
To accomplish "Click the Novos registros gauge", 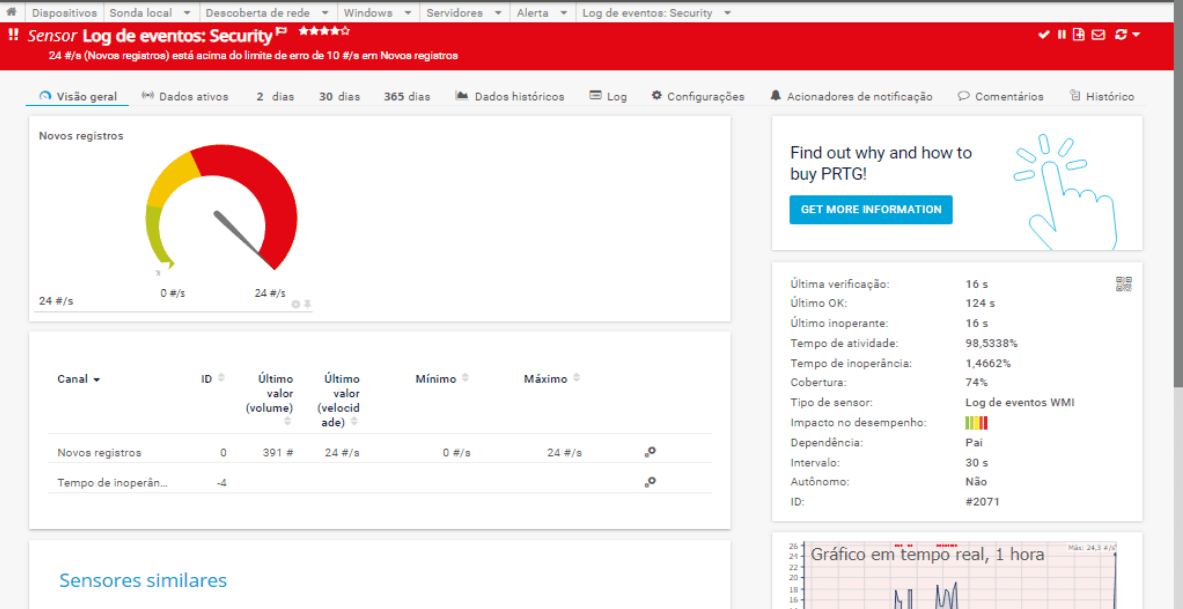I will [x=221, y=209].
